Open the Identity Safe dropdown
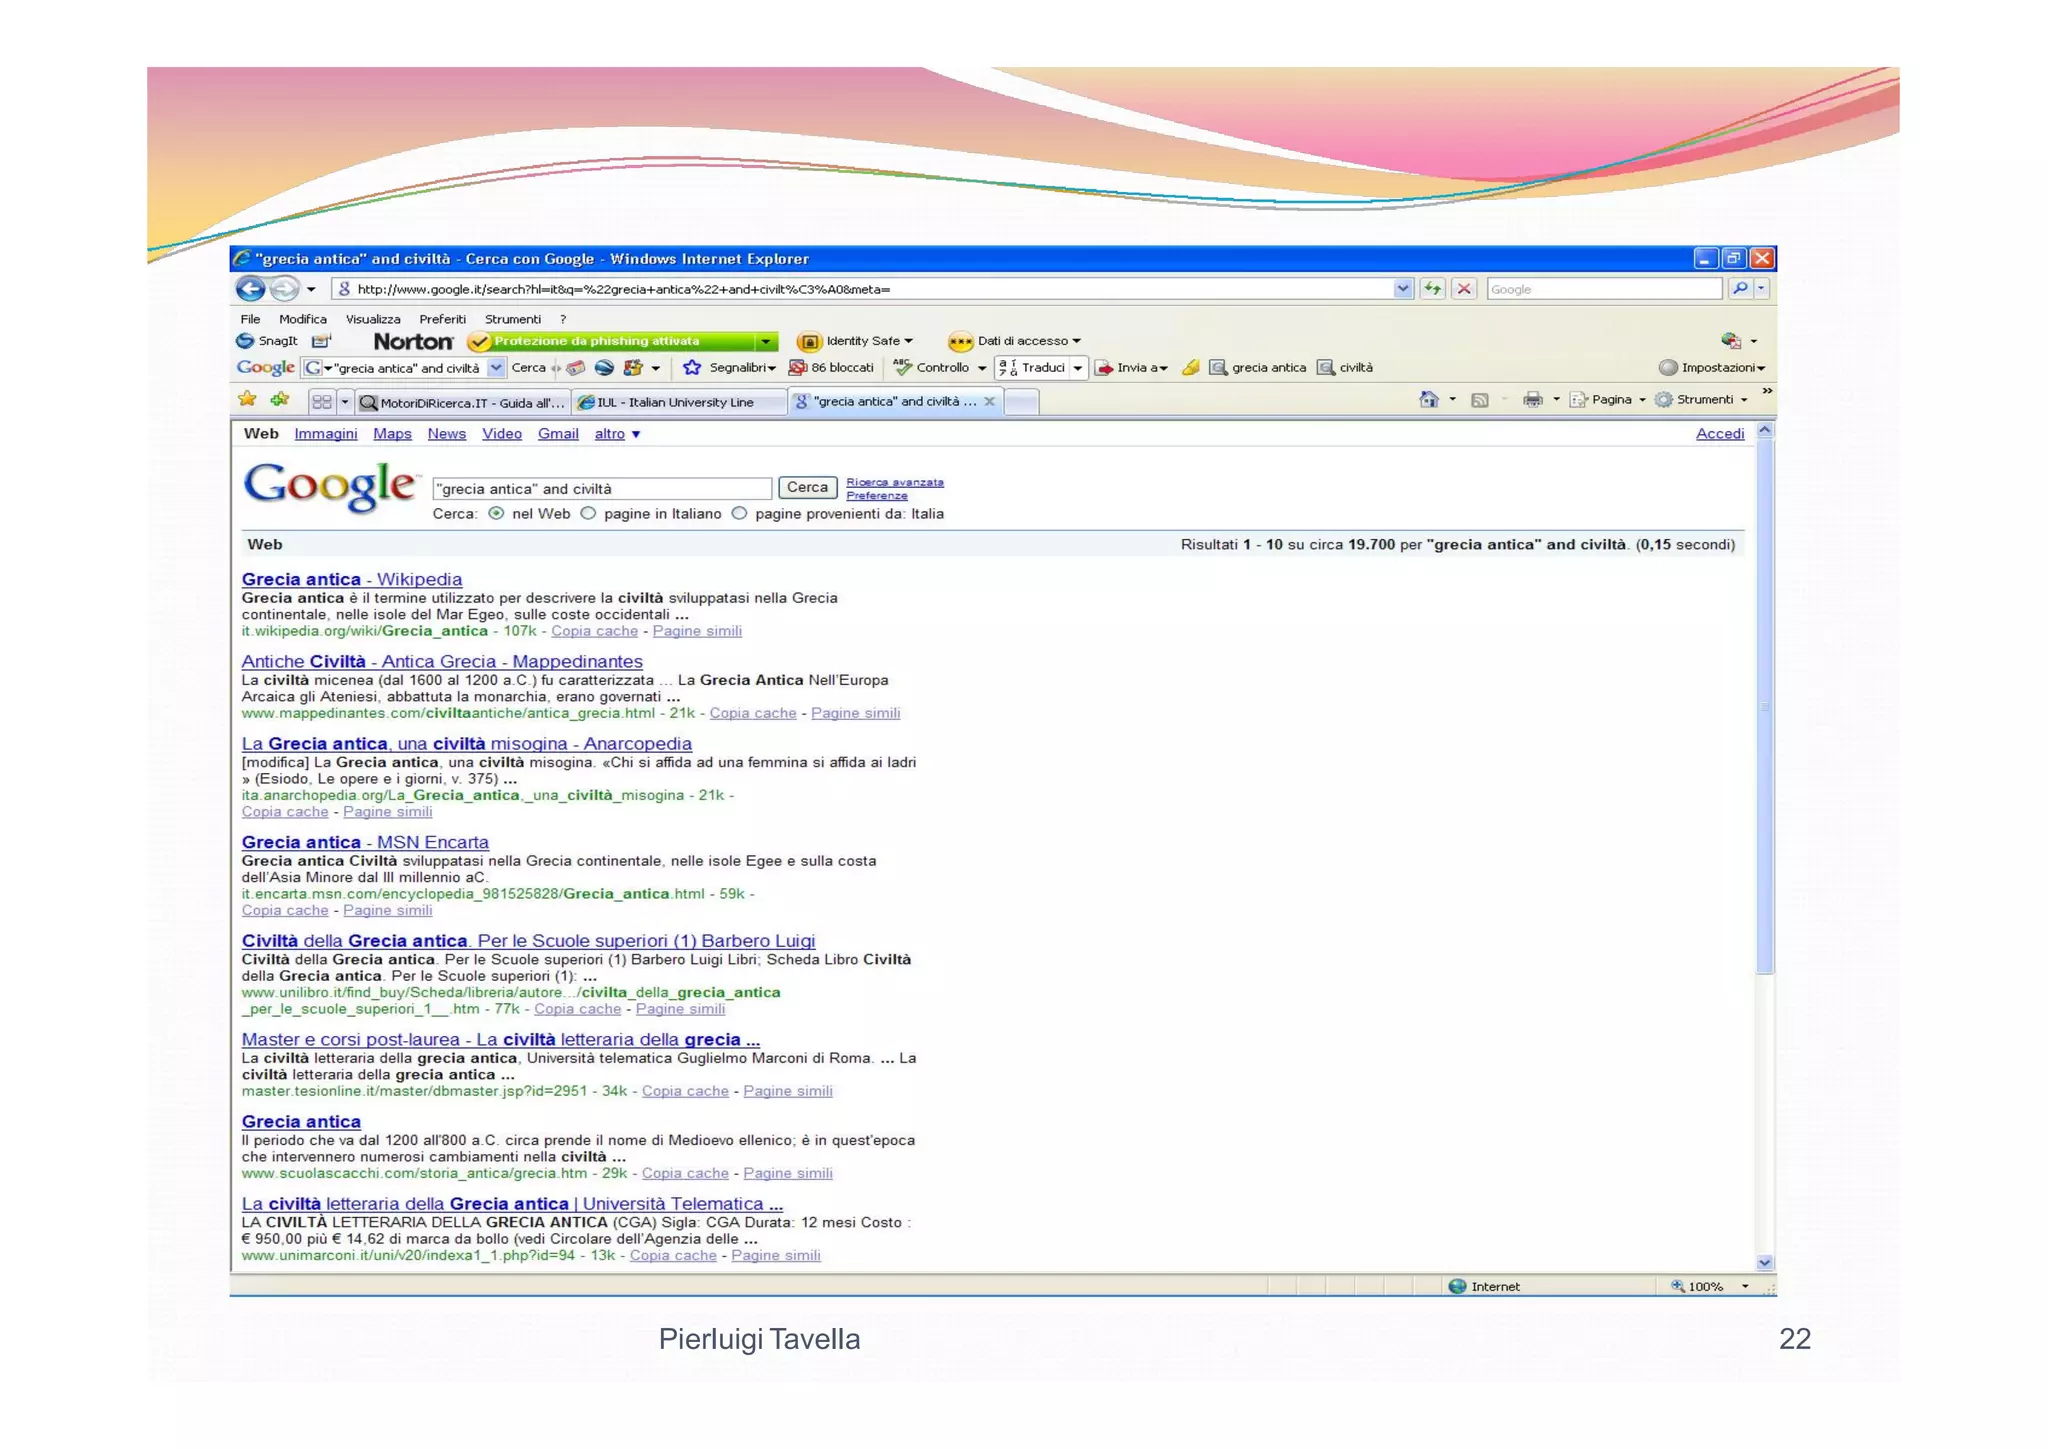The width and height of the screenshot is (2048, 1449). click(864, 341)
